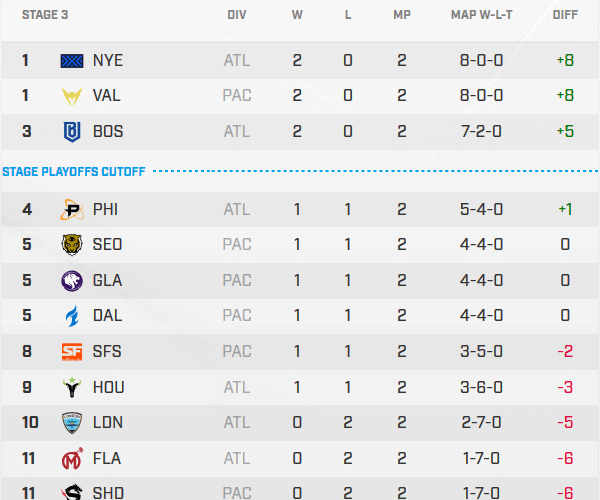The height and width of the screenshot is (500, 600).
Task: Click the PHI team logo icon
Action: (72, 210)
